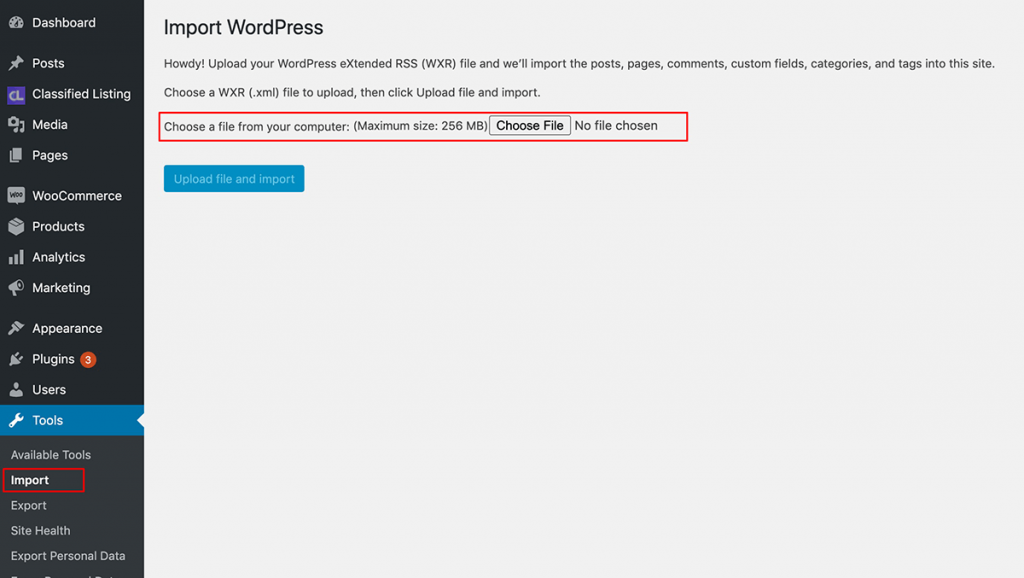This screenshot has height=578, width=1024.
Task: Click the Classified Listing CL icon
Action: click(x=16, y=94)
